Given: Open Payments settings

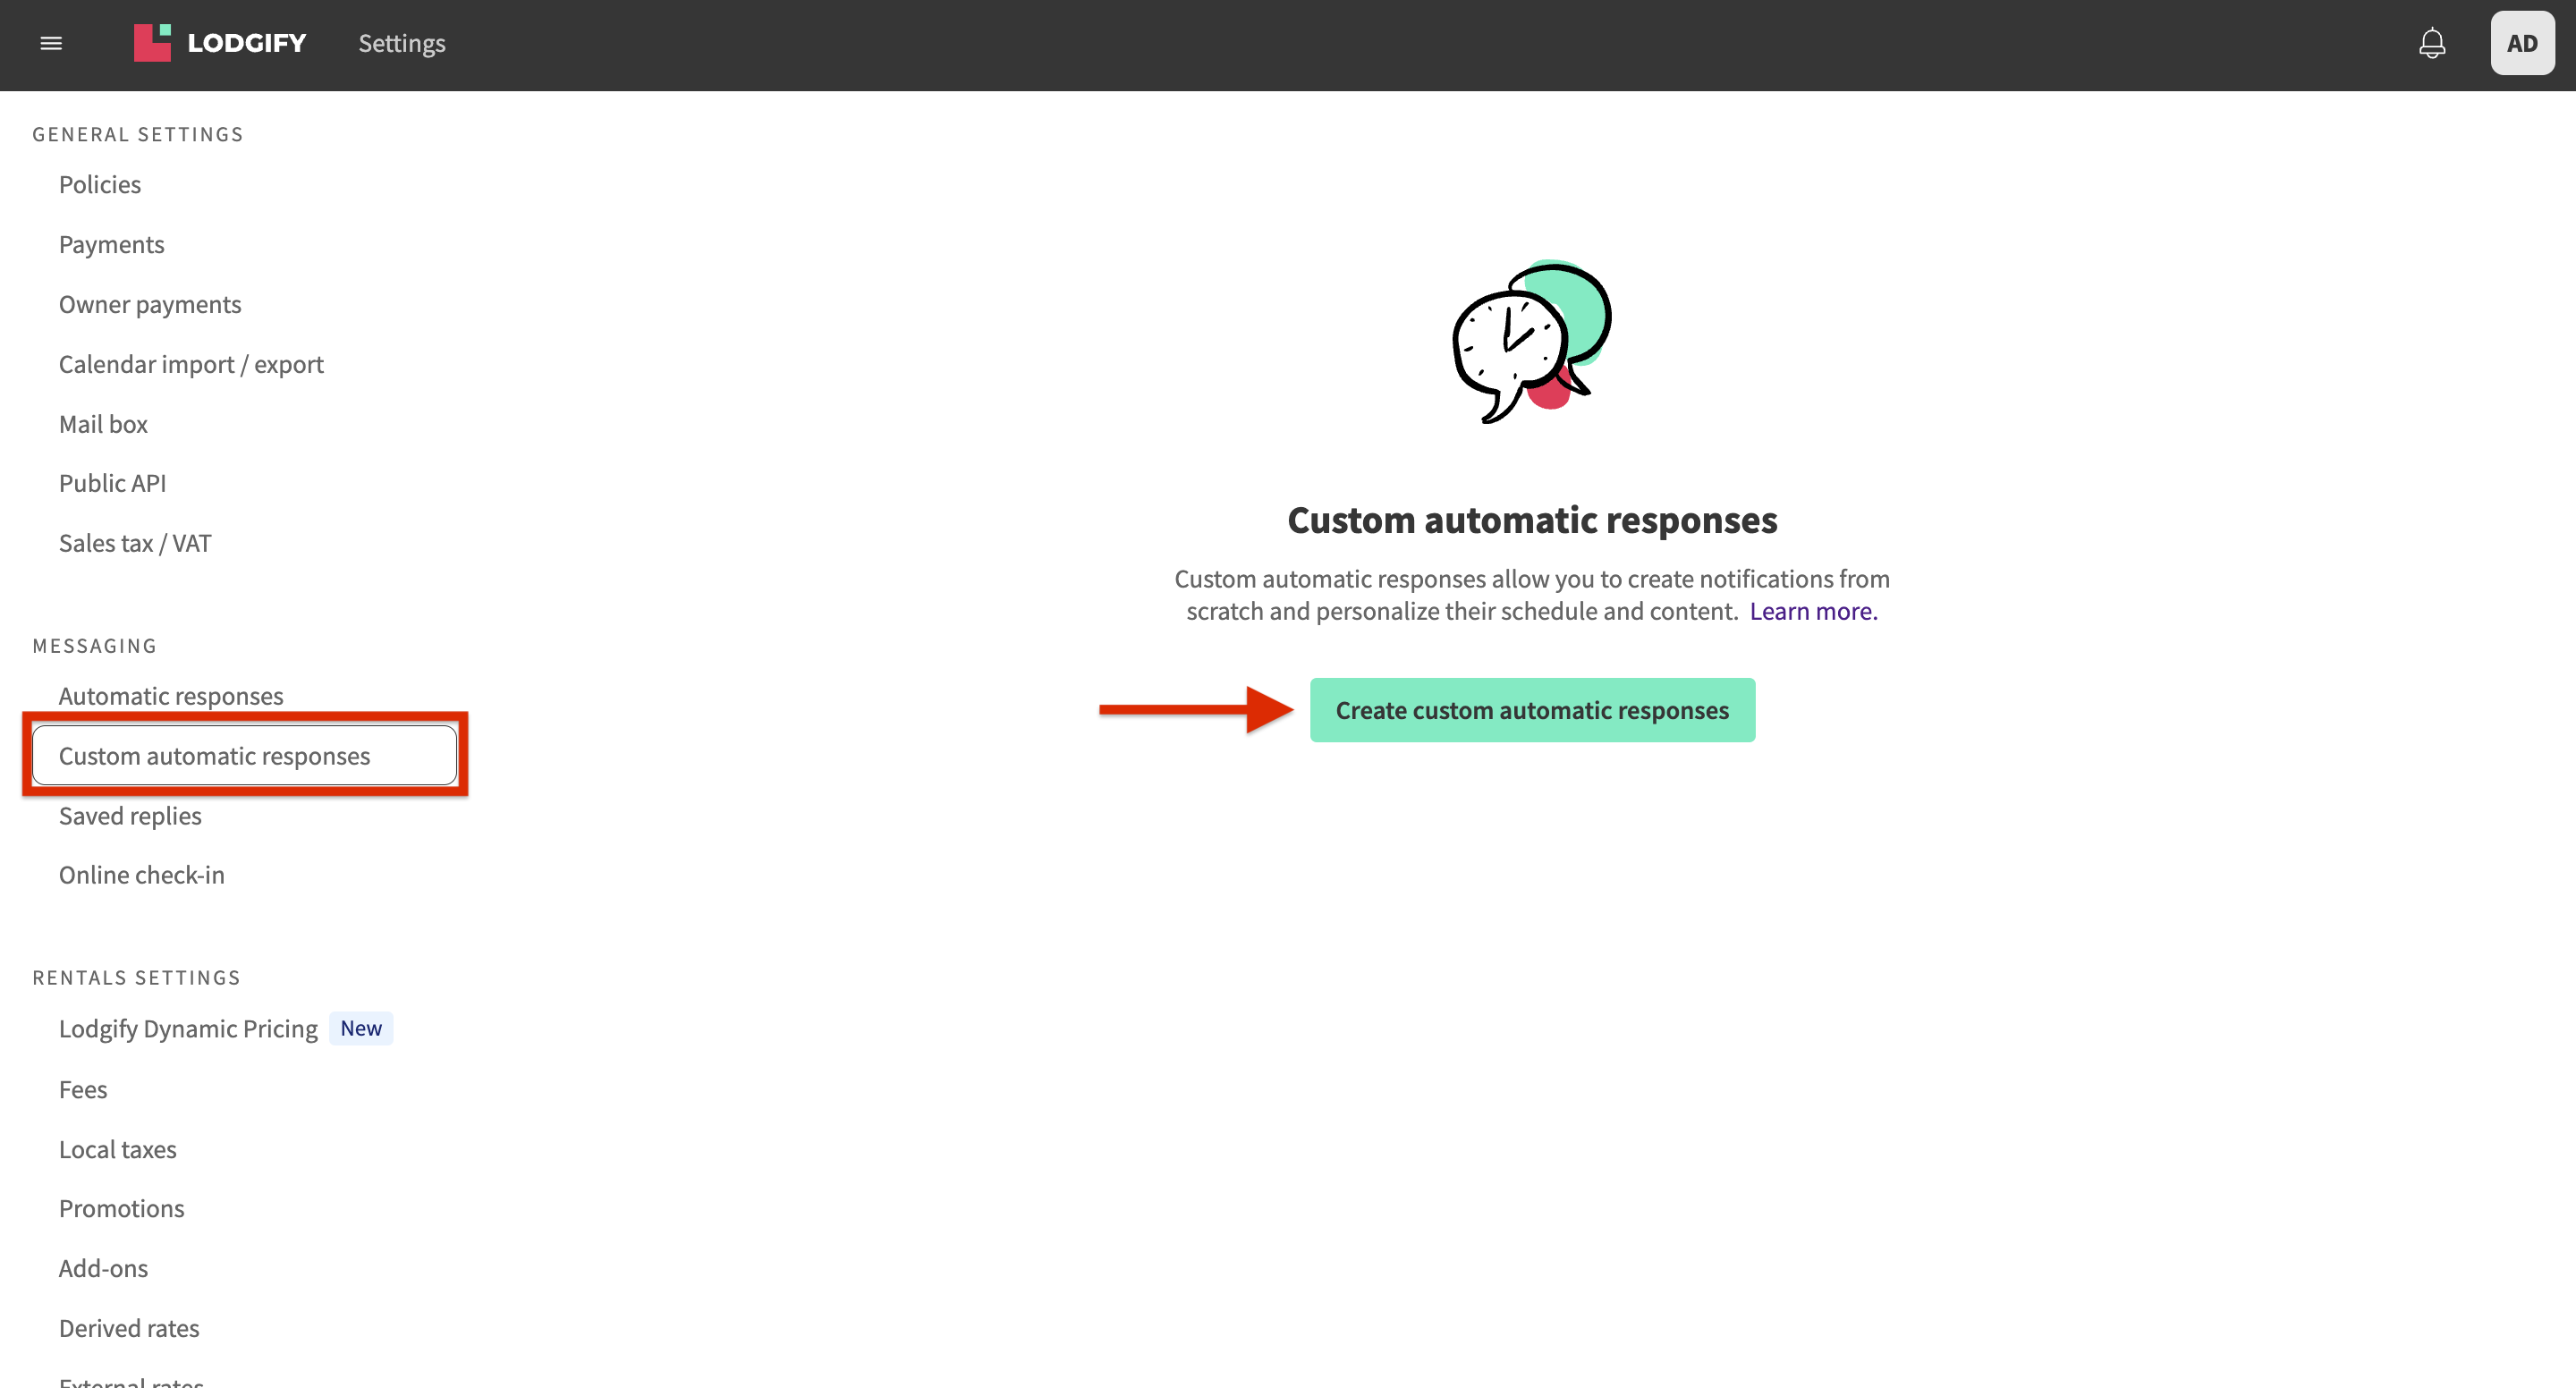Looking at the screenshot, I should coord(111,244).
